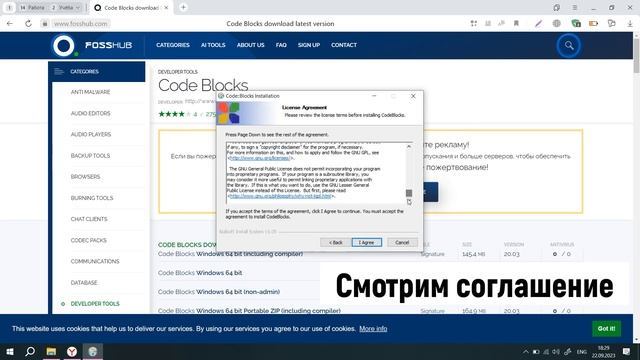Click the license scrollbar down arrow
Viewport: 640px width, 360px height.
[x=409, y=202]
